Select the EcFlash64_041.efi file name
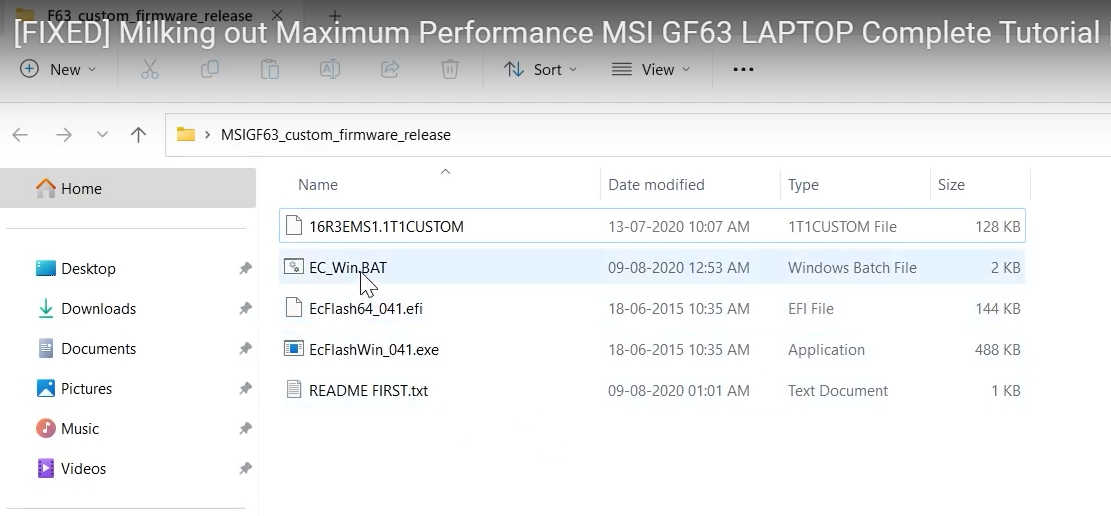Screen dimensions: 1111x516 (366, 308)
